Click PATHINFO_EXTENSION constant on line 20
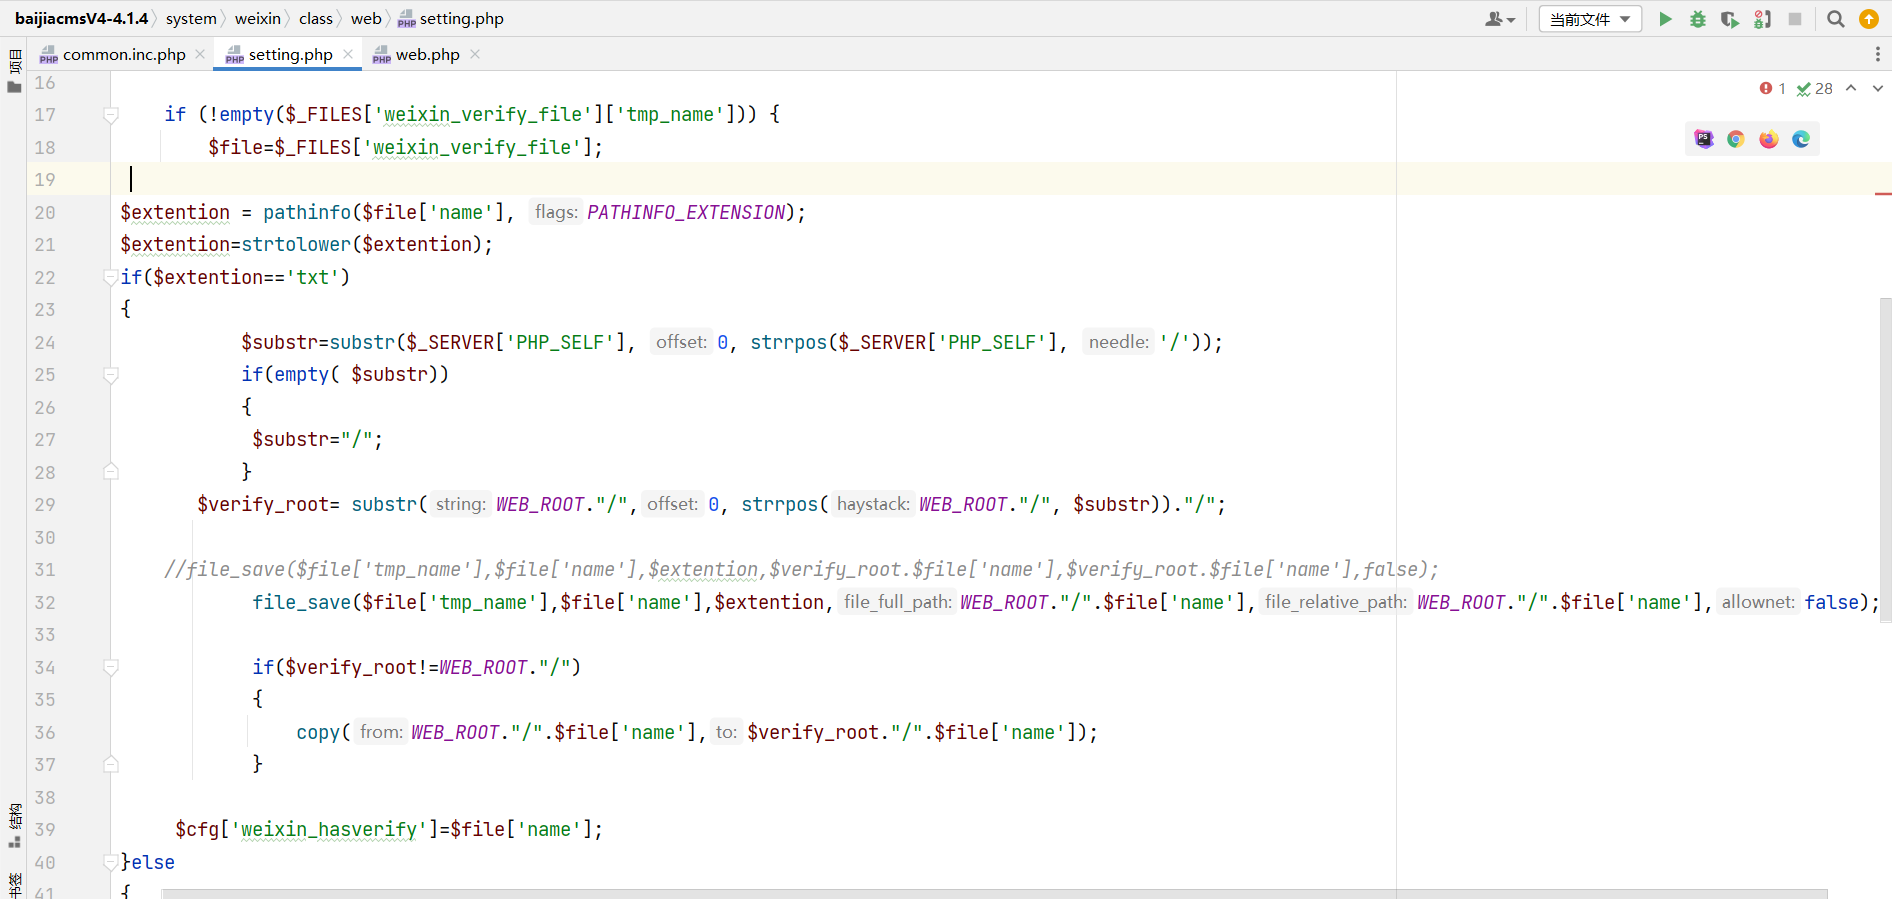 (686, 213)
